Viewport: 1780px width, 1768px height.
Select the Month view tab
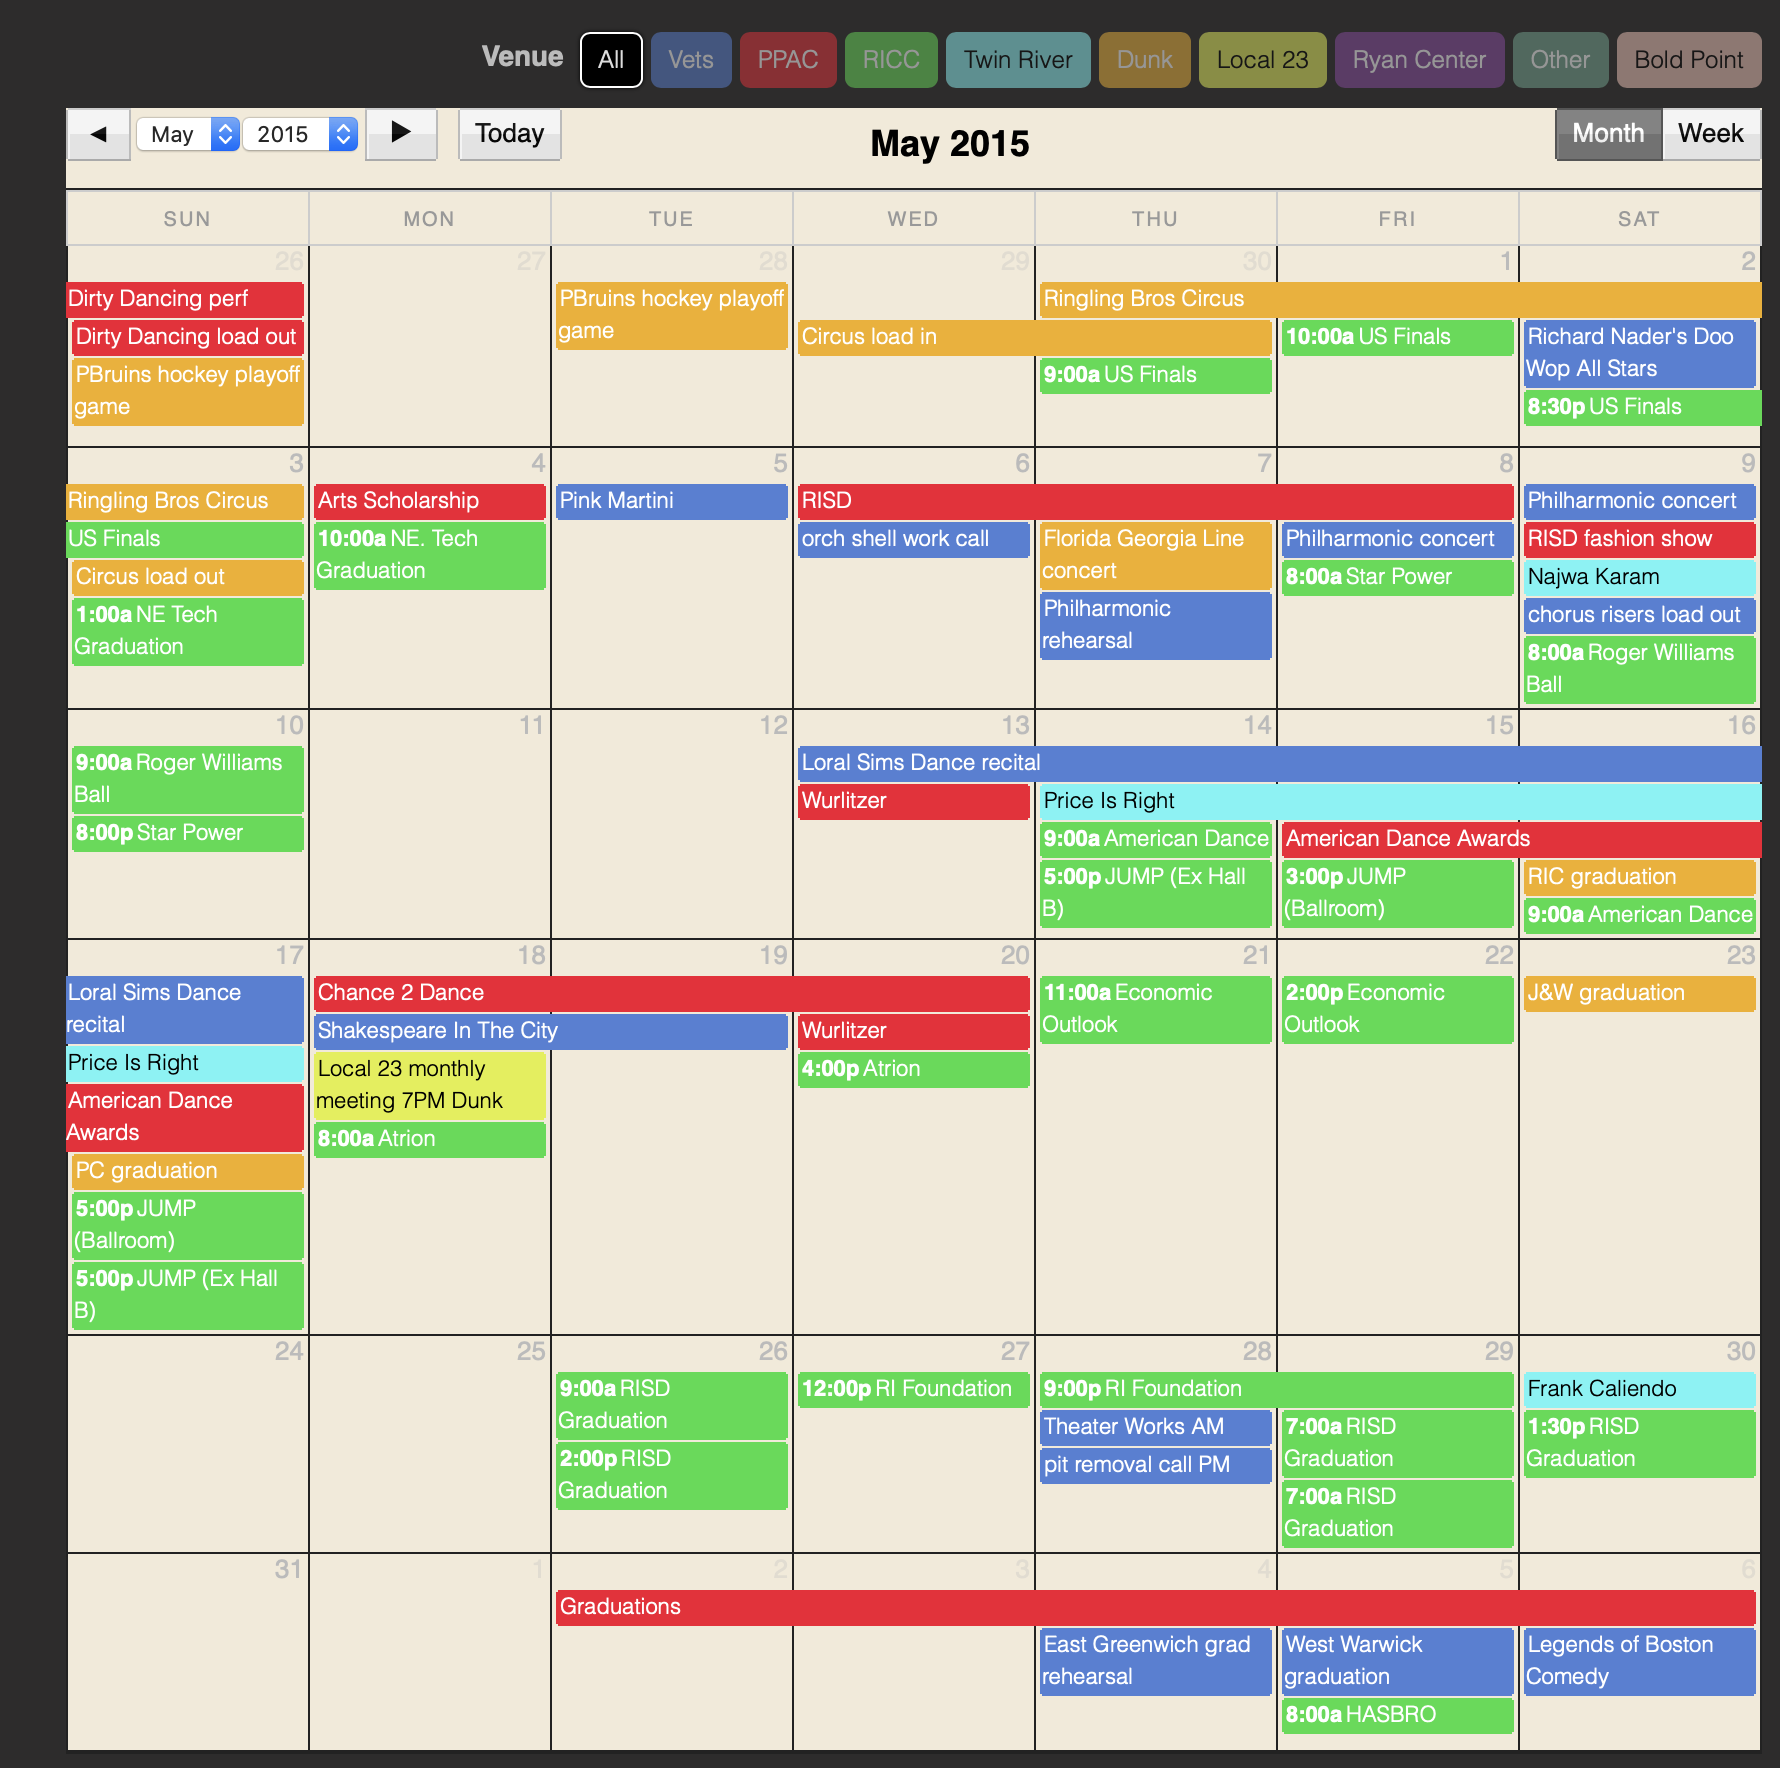click(1607, 134)
